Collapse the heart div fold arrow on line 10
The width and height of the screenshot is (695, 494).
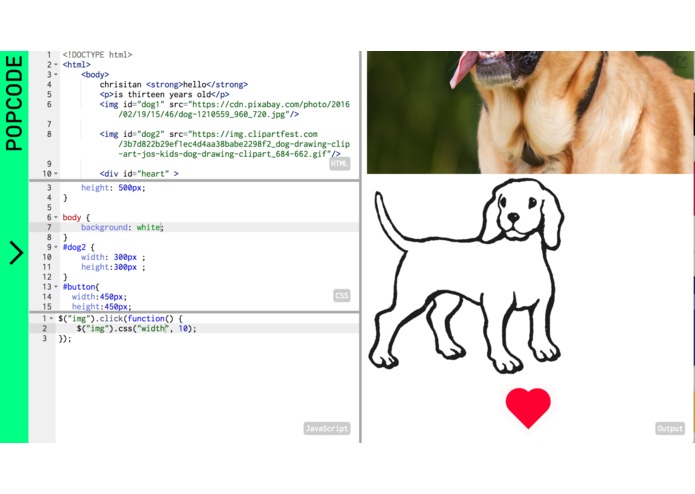click(56, 174)
